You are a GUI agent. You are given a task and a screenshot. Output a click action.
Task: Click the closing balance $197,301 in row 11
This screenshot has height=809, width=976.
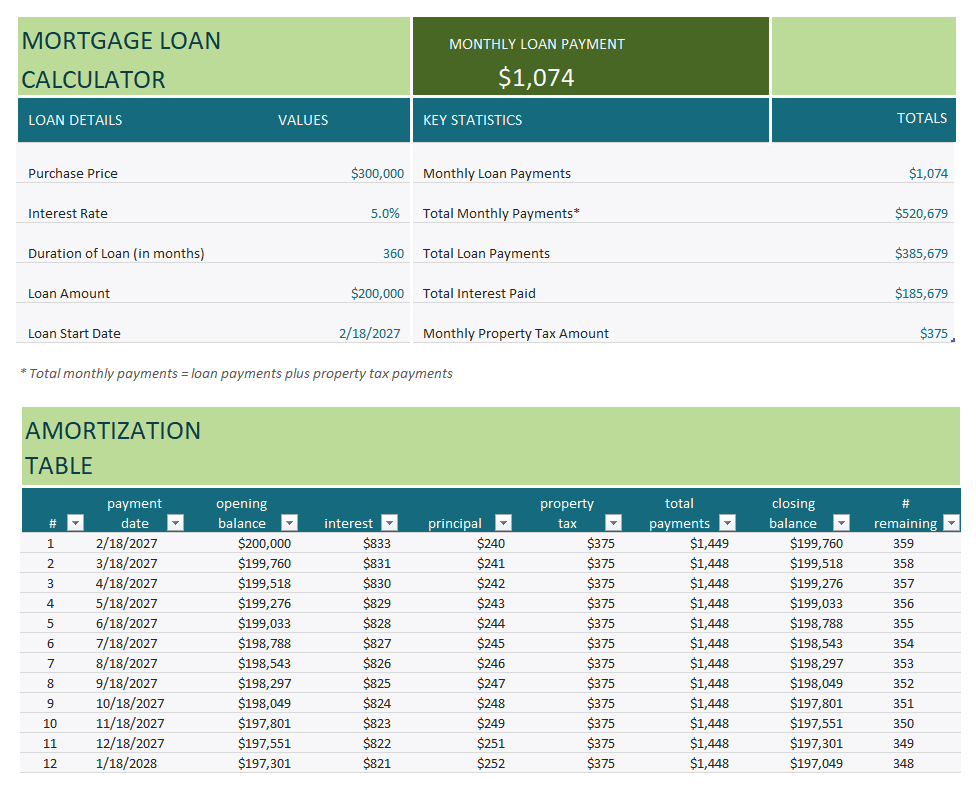[x=817, y=743]
